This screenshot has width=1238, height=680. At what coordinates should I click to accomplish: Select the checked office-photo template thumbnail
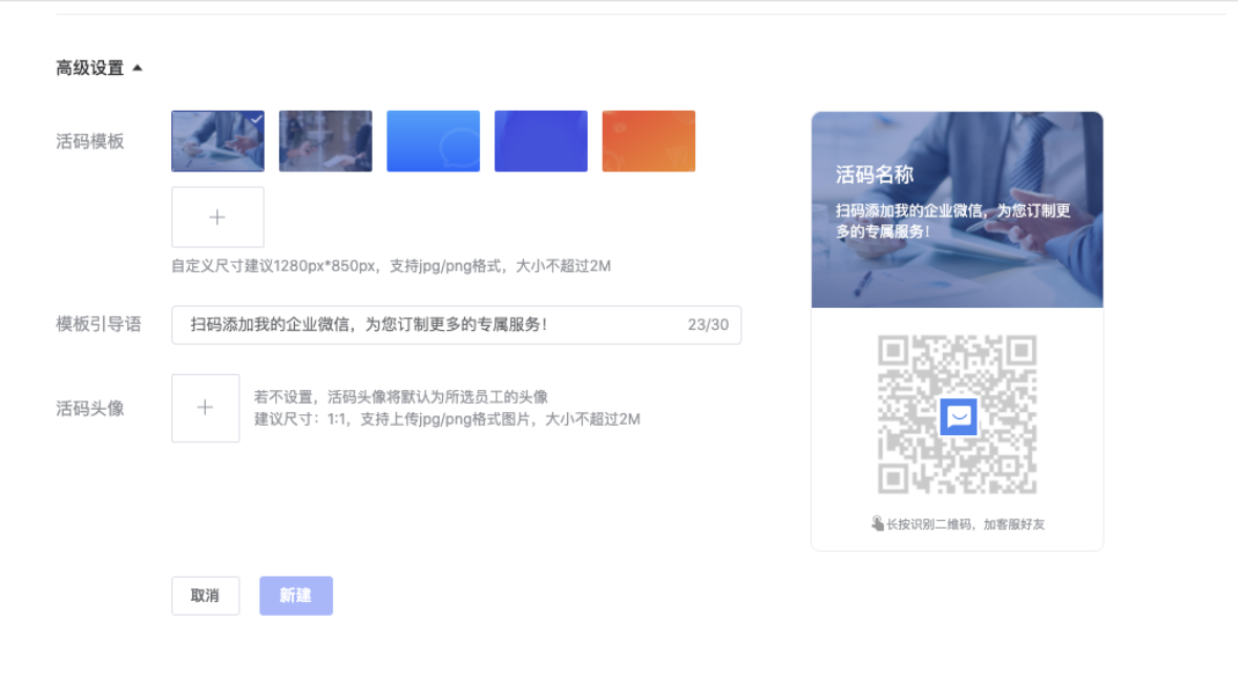[x=218, y=141]
